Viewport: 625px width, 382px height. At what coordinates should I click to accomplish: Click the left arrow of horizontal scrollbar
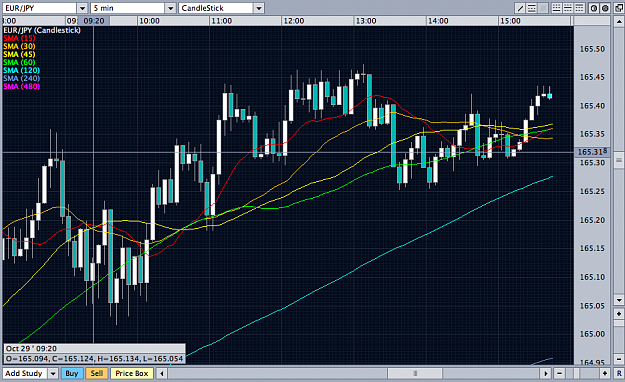pyautogui.click(x=161, y=374)
